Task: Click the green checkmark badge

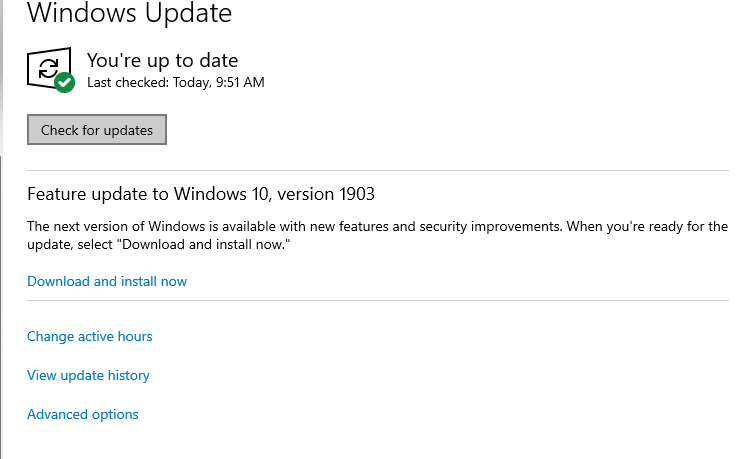Action: [65, 83]
